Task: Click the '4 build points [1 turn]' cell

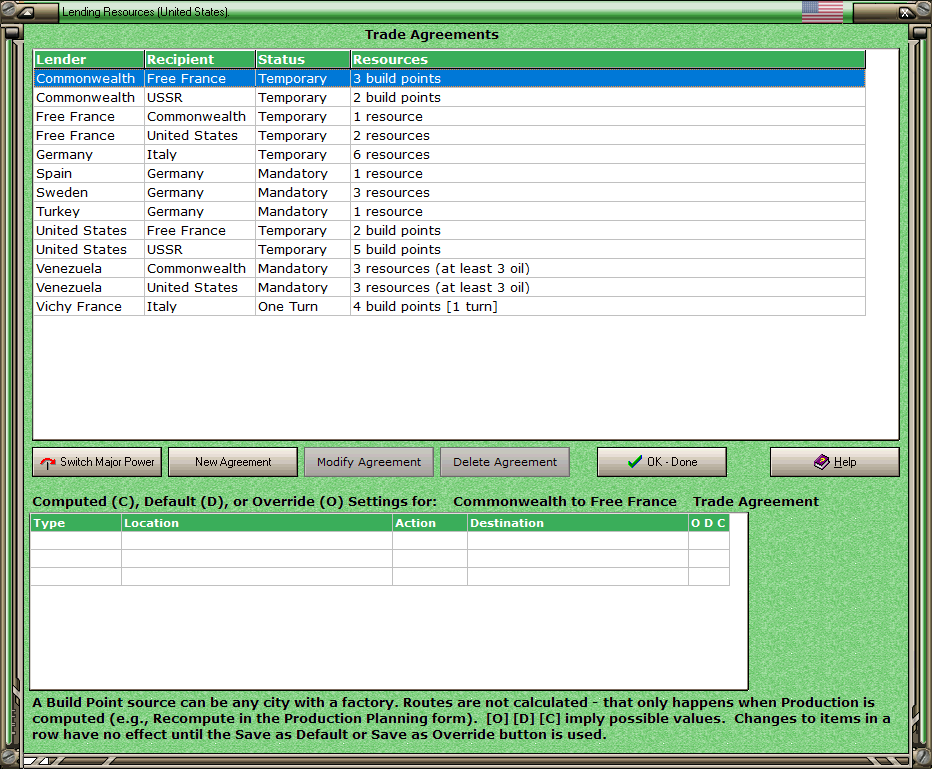Action: [x=608, y=307]
